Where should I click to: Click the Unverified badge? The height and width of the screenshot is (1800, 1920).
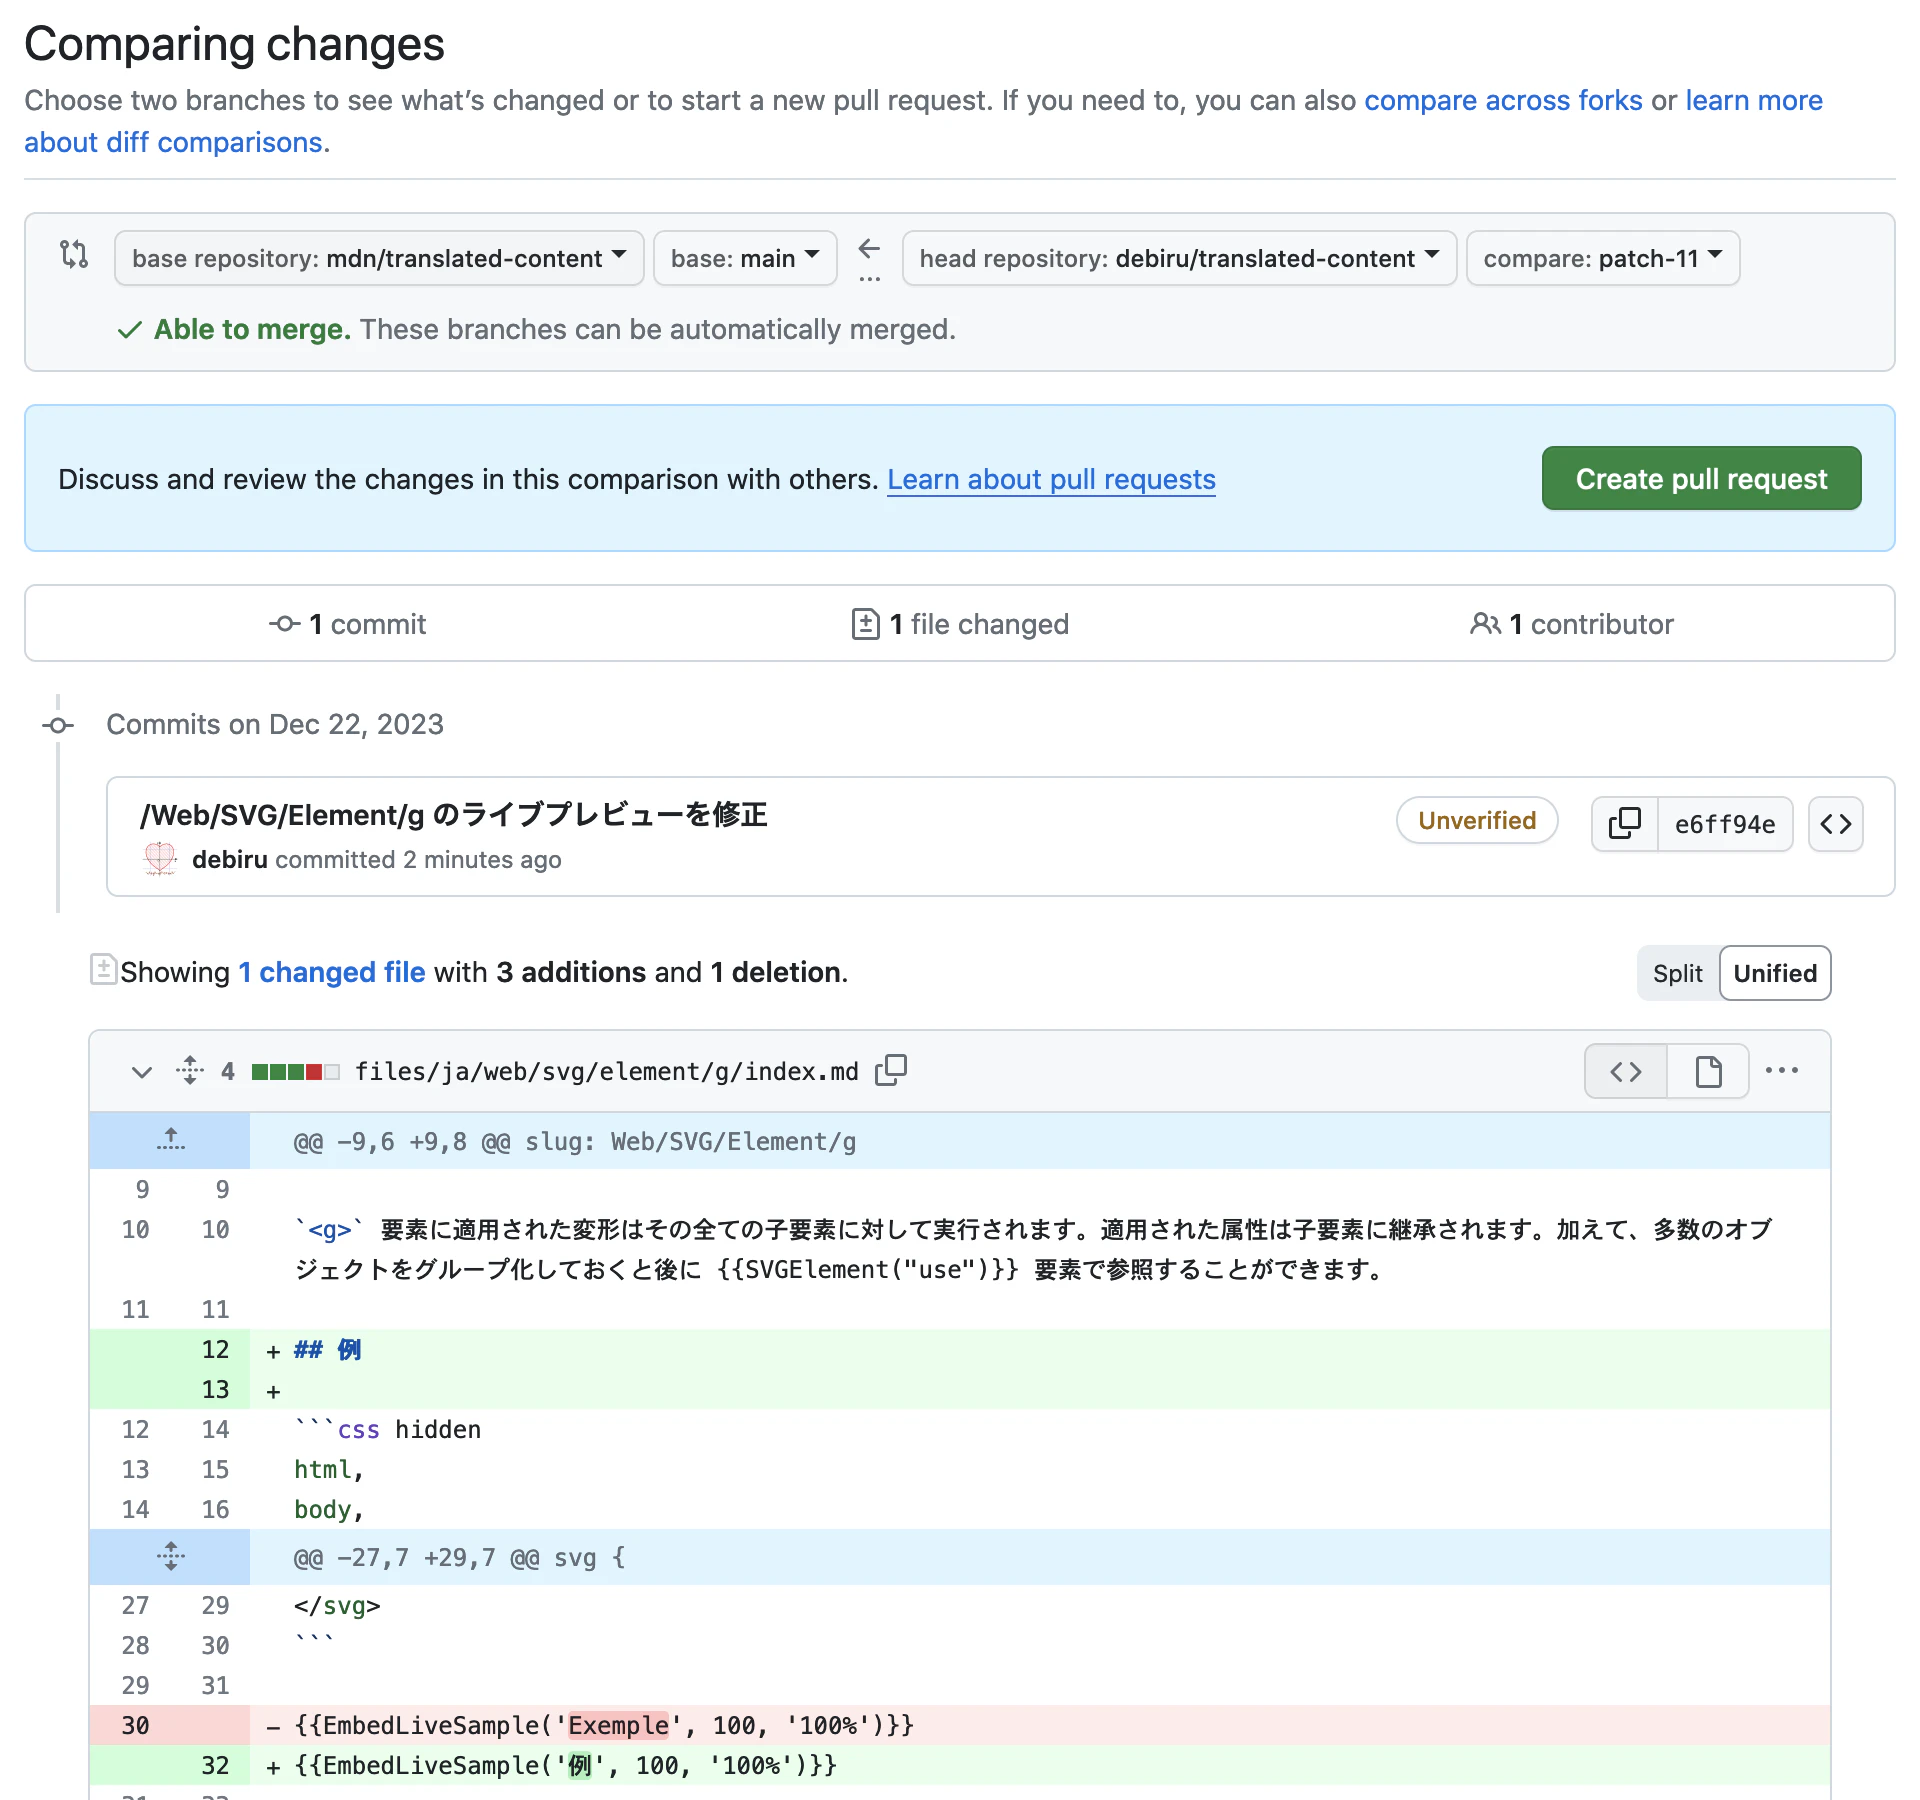coord(1477,820)
